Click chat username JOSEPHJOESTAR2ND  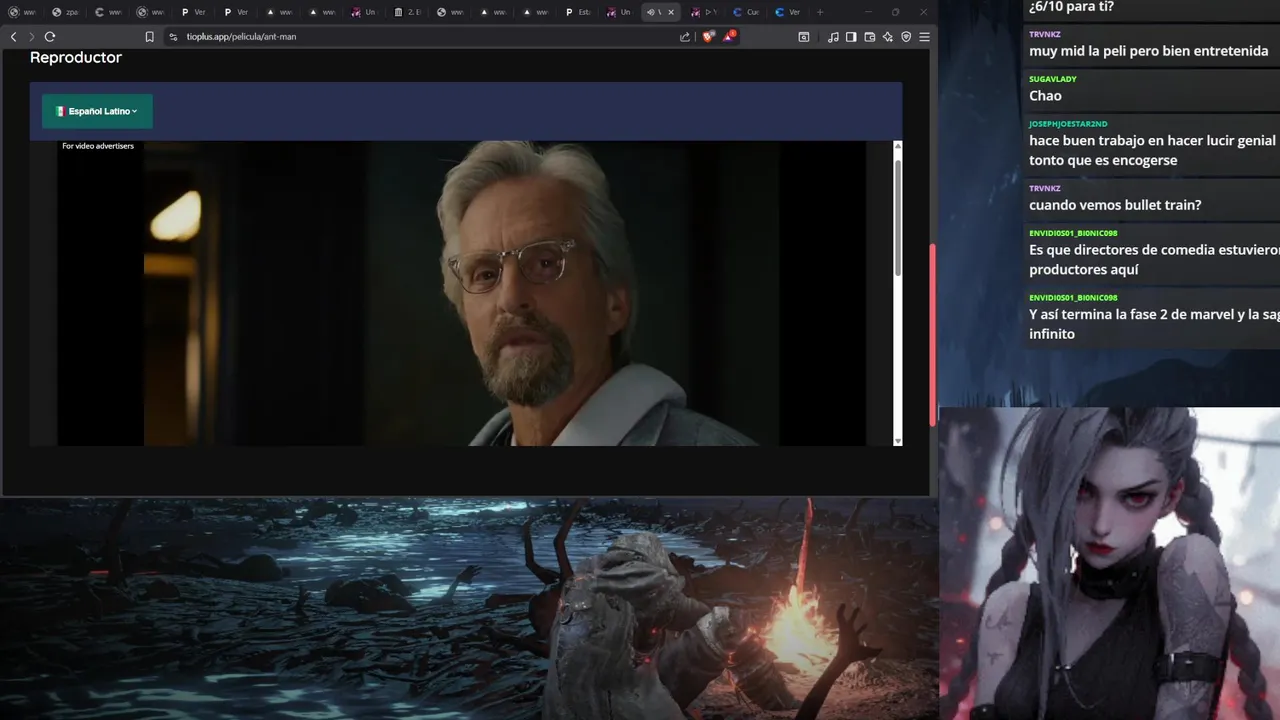point(1068,124)
